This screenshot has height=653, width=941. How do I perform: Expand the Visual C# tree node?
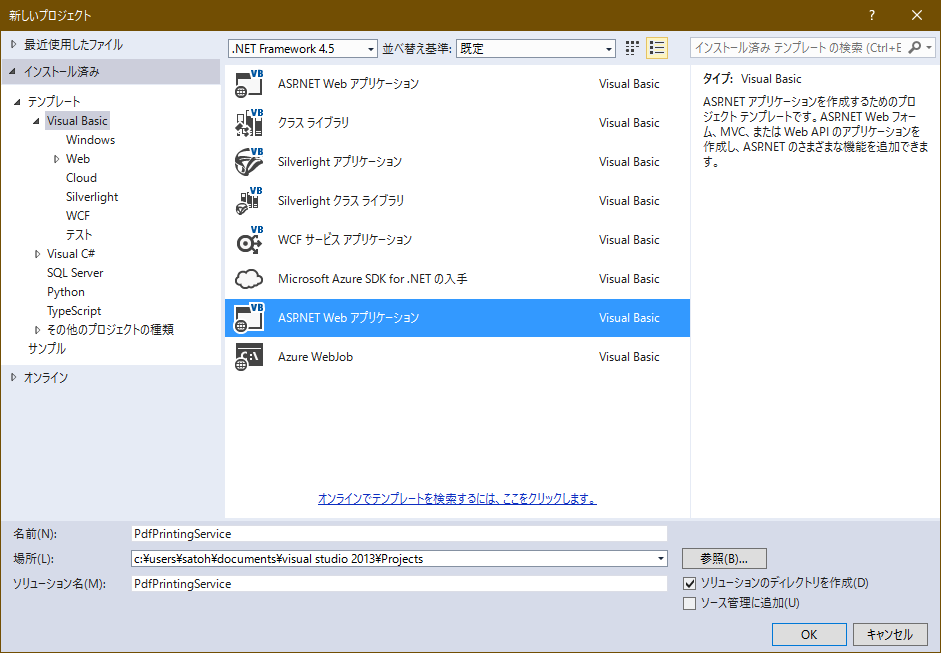38,254
